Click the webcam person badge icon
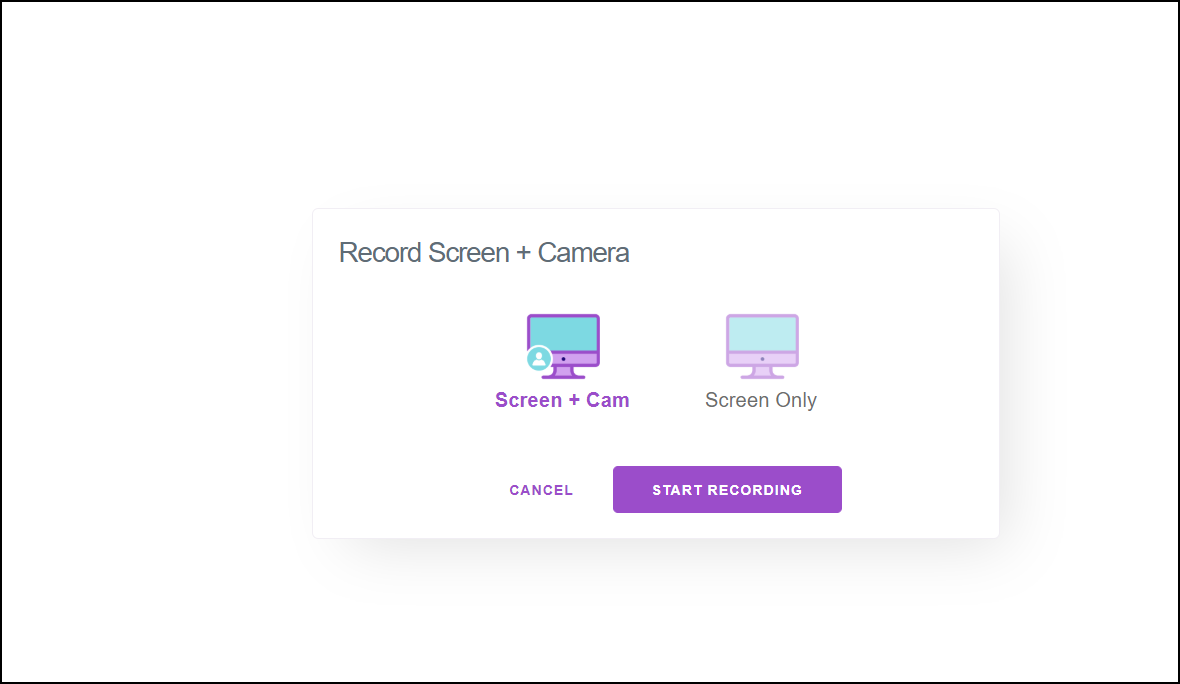This screenshot has height=684, width=1180. click(539, 358)
